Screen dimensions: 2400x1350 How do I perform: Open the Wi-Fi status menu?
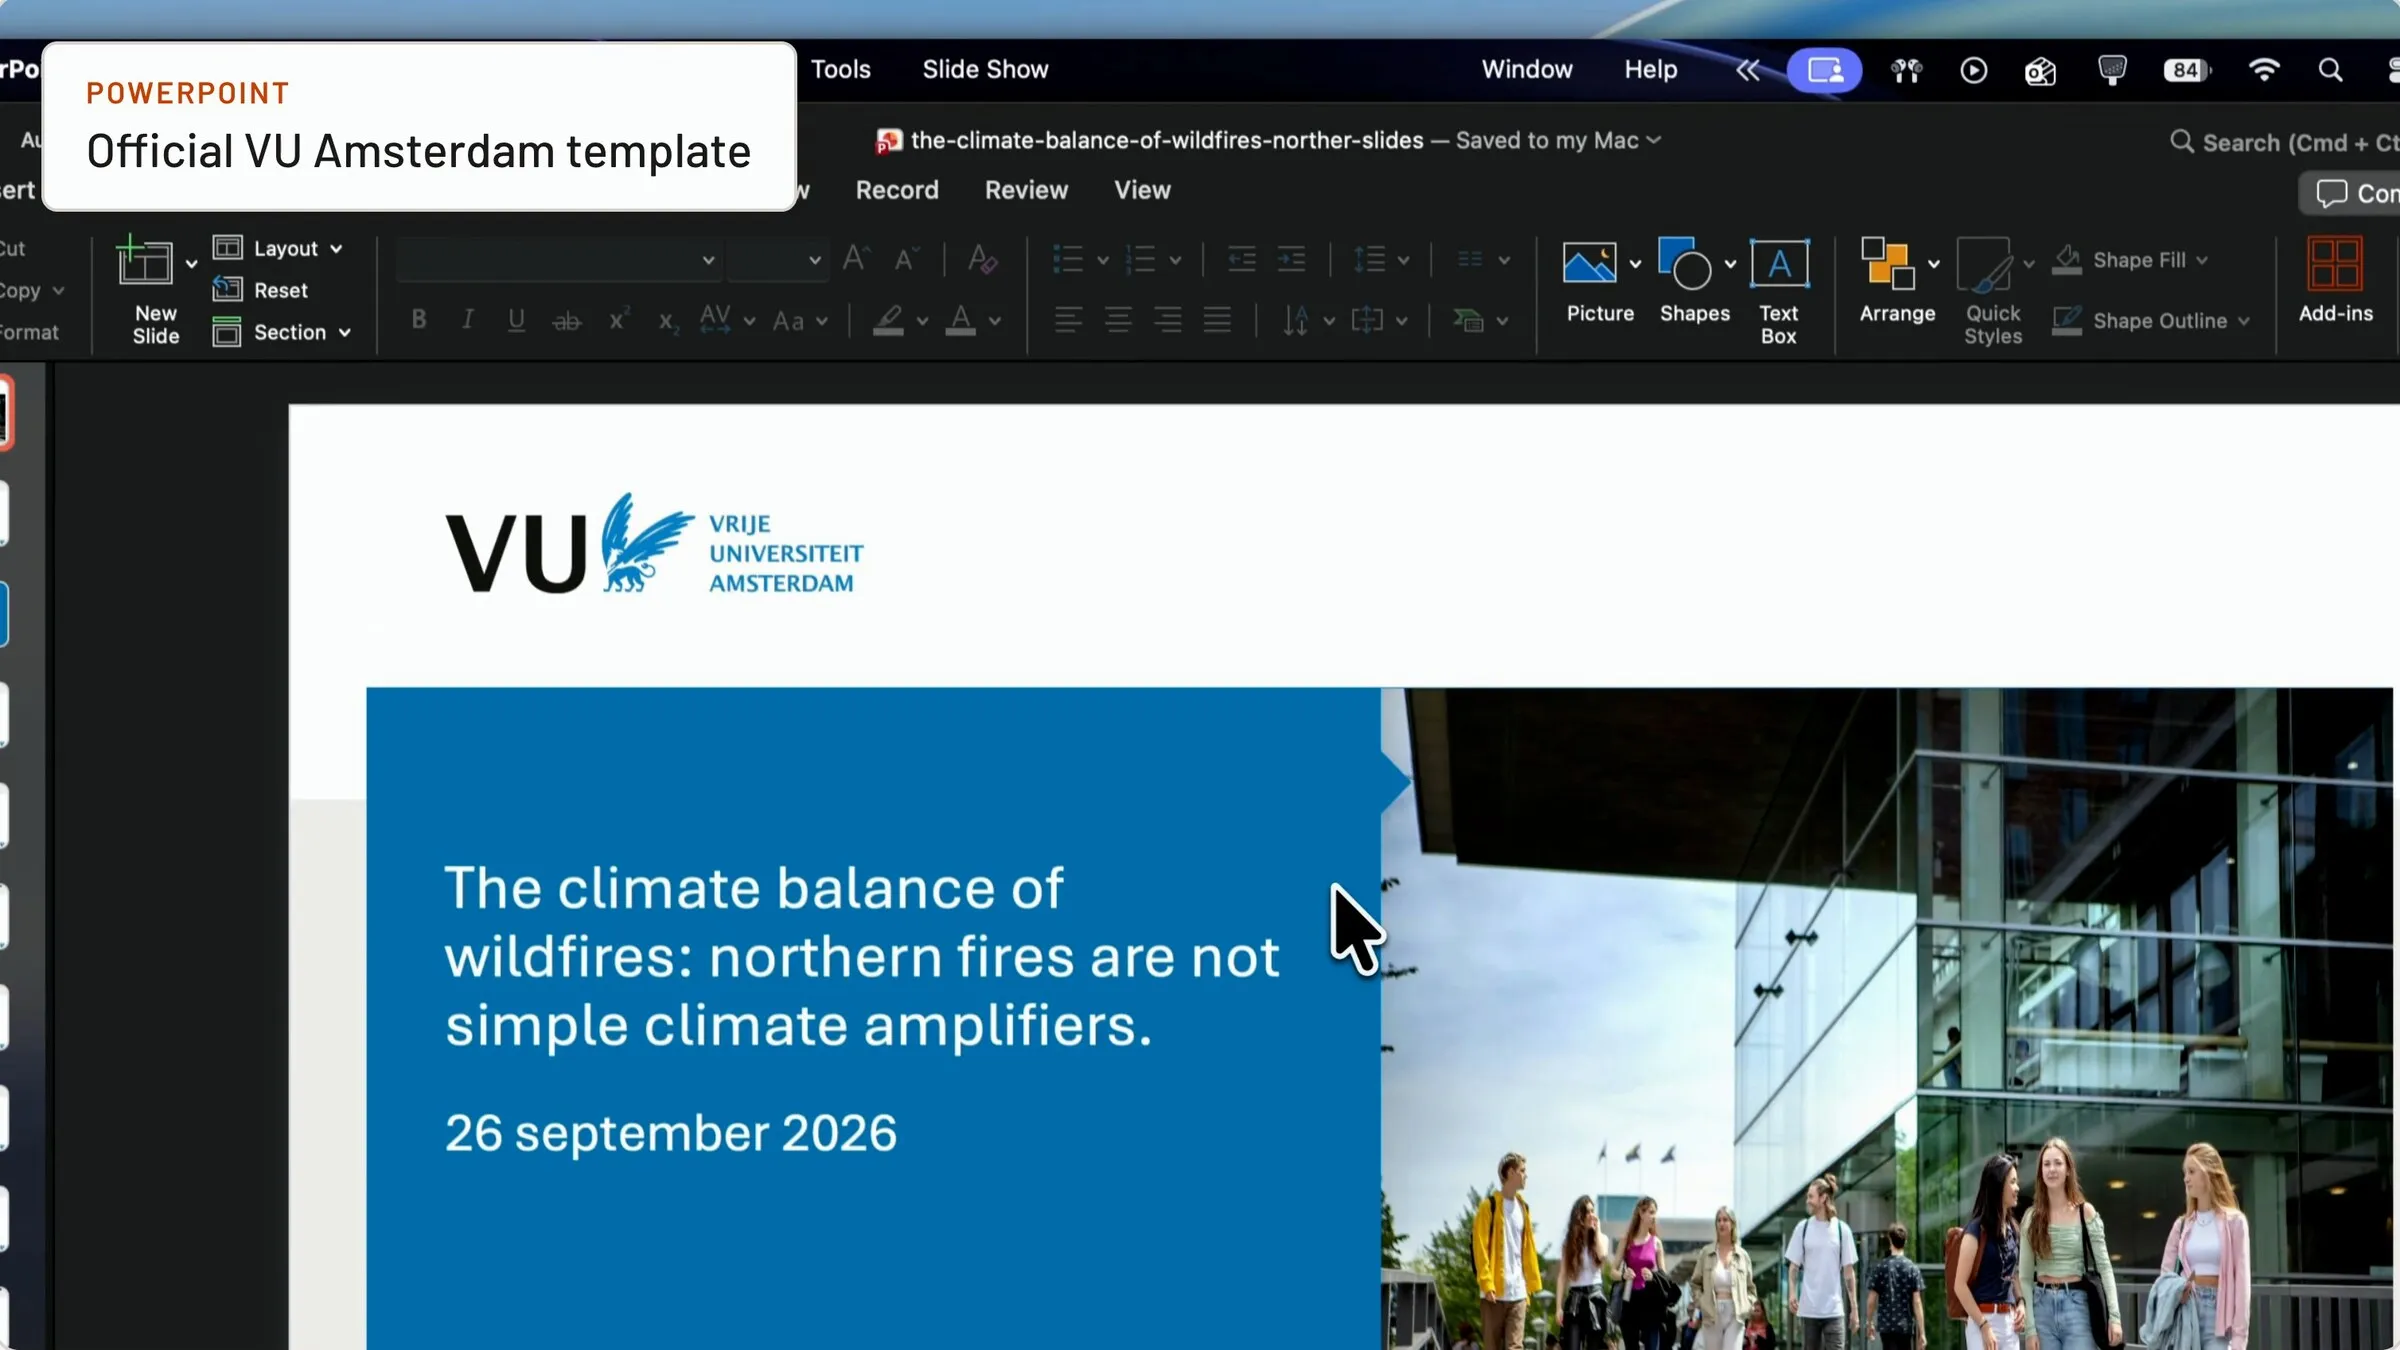pyautogui.click(x=2263, y=70)
